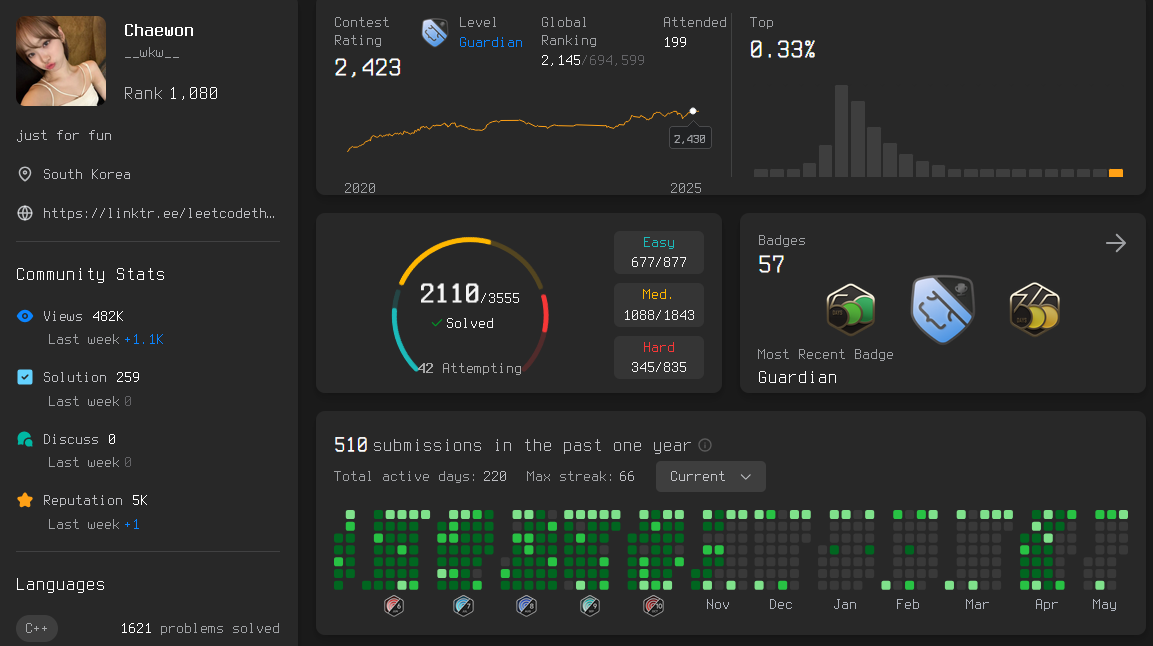Click the Top 0.33% value
The width and height of the screenshot is (1153, 646).
[x=782, y=50]
